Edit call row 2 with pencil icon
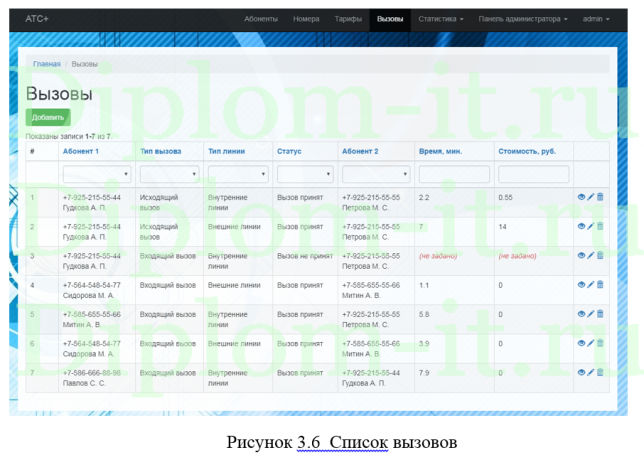 591,226
